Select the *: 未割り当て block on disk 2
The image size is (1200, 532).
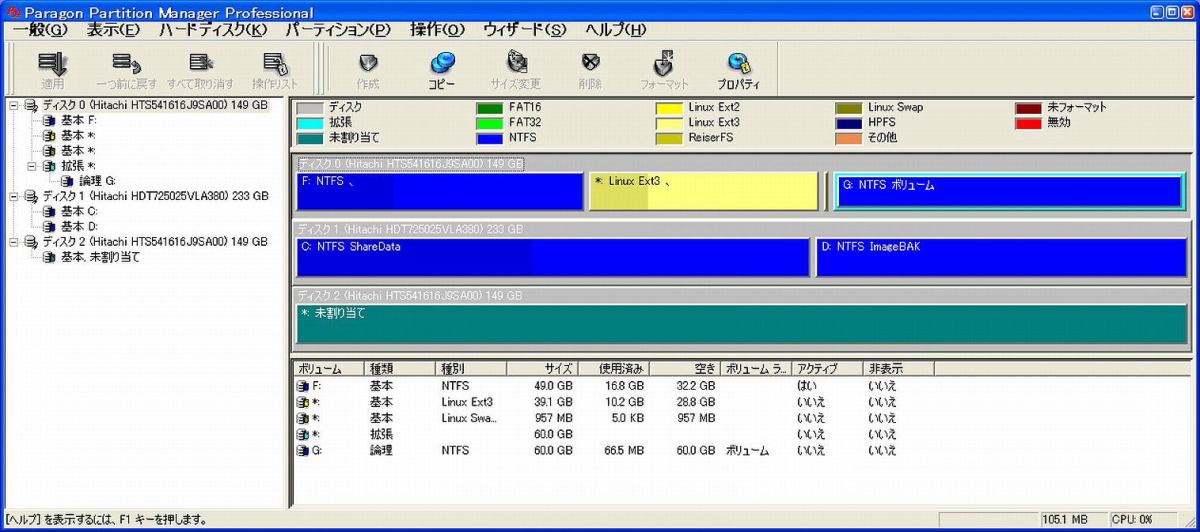(x=741, y=324)
